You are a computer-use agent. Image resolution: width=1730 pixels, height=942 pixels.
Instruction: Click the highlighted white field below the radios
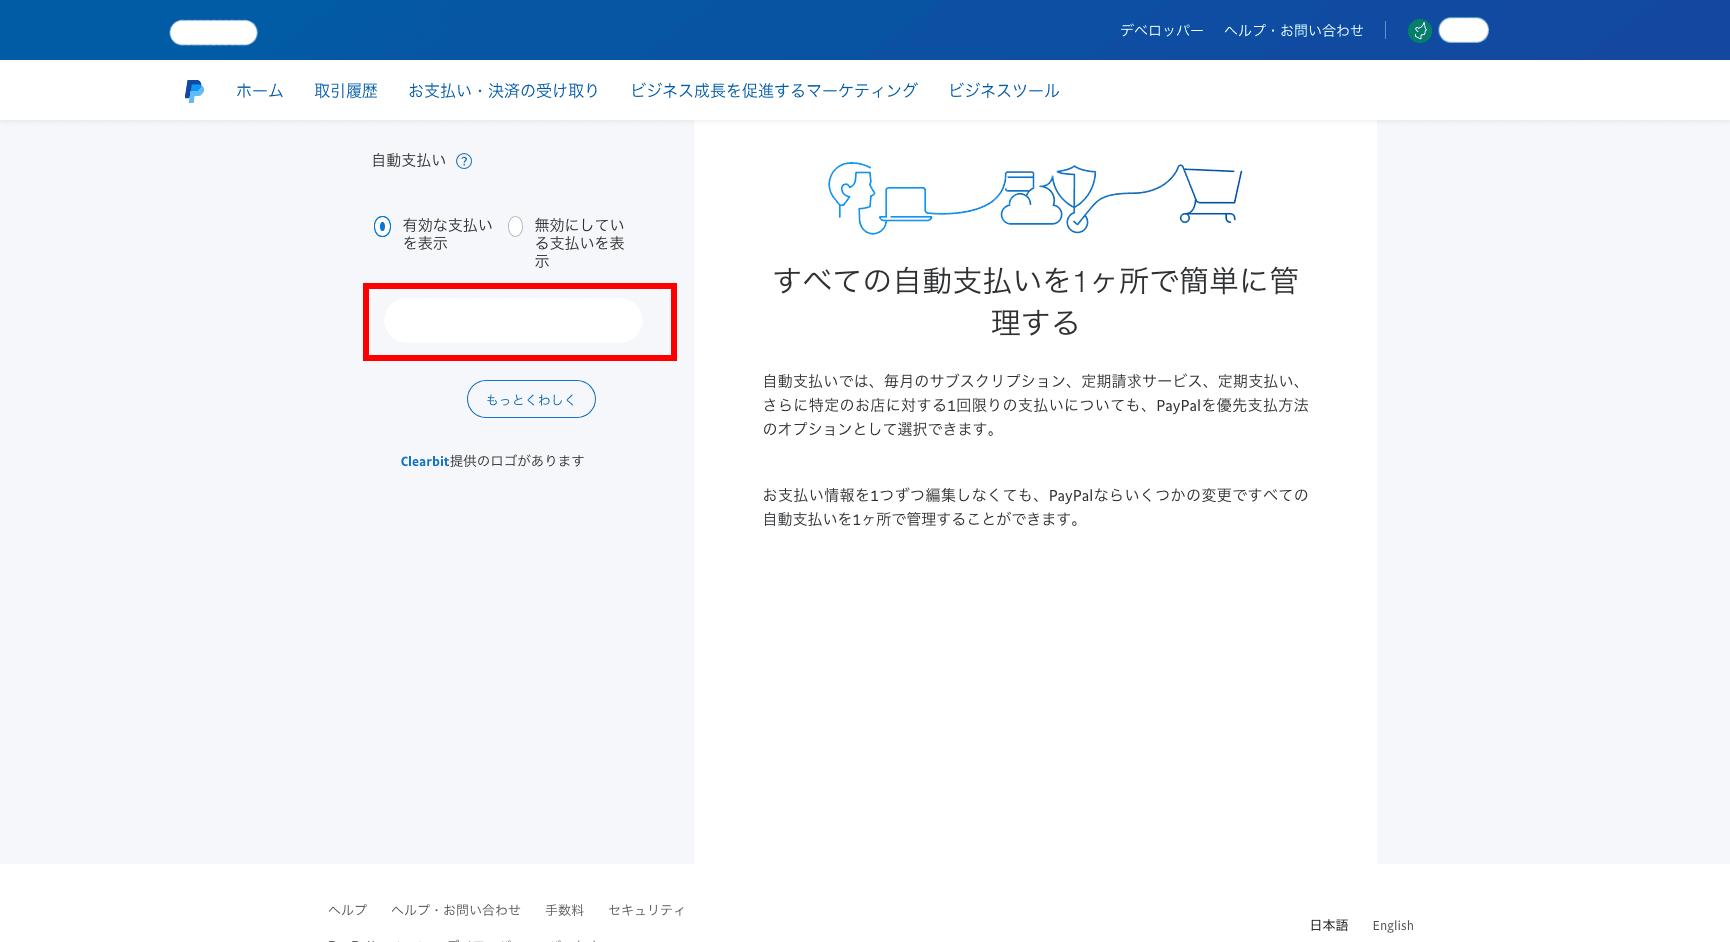[x=513, y=321]
